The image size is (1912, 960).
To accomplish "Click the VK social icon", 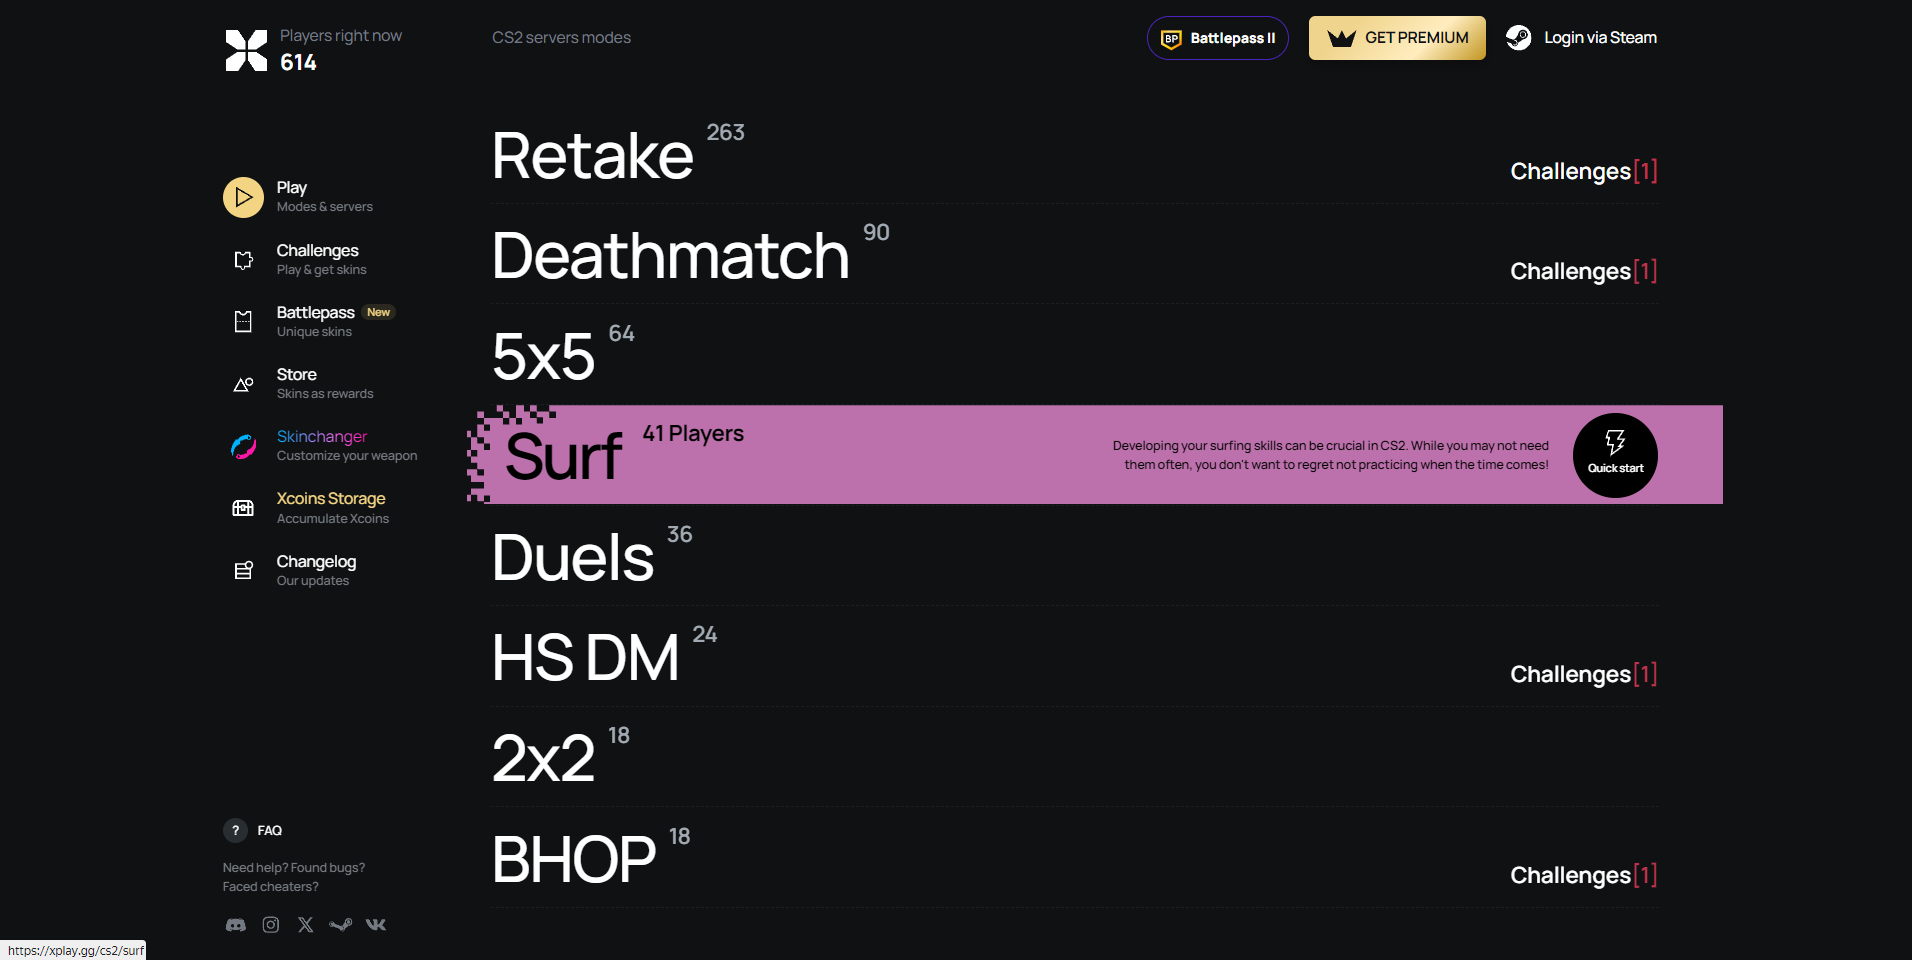I will pos(376,925).
